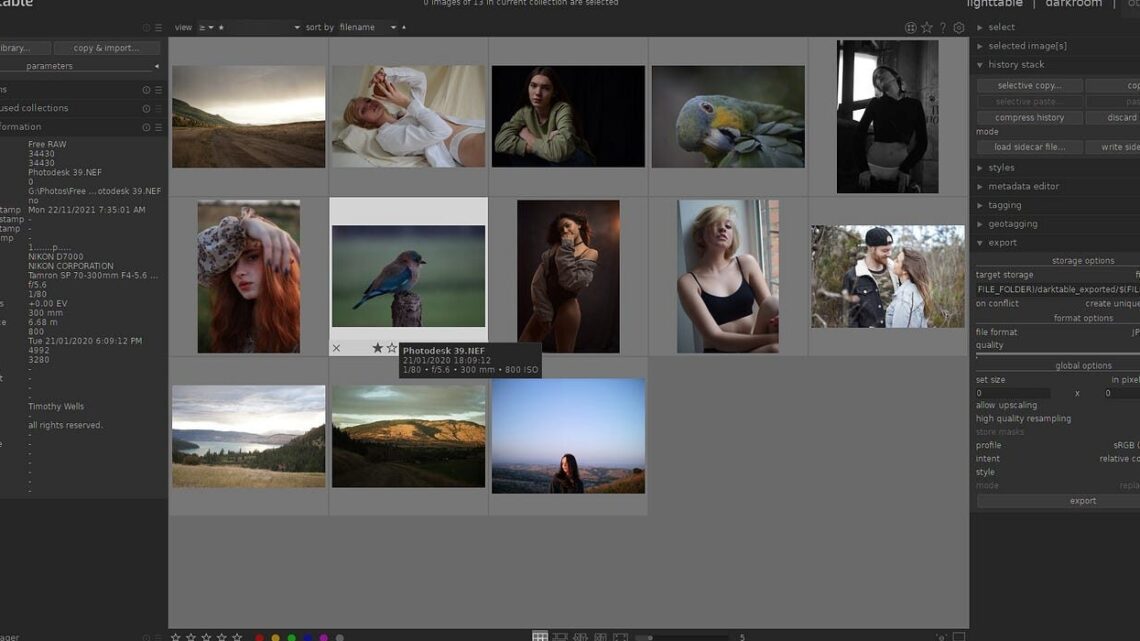Click display profile icon at bottom right

tap(941, 637)
